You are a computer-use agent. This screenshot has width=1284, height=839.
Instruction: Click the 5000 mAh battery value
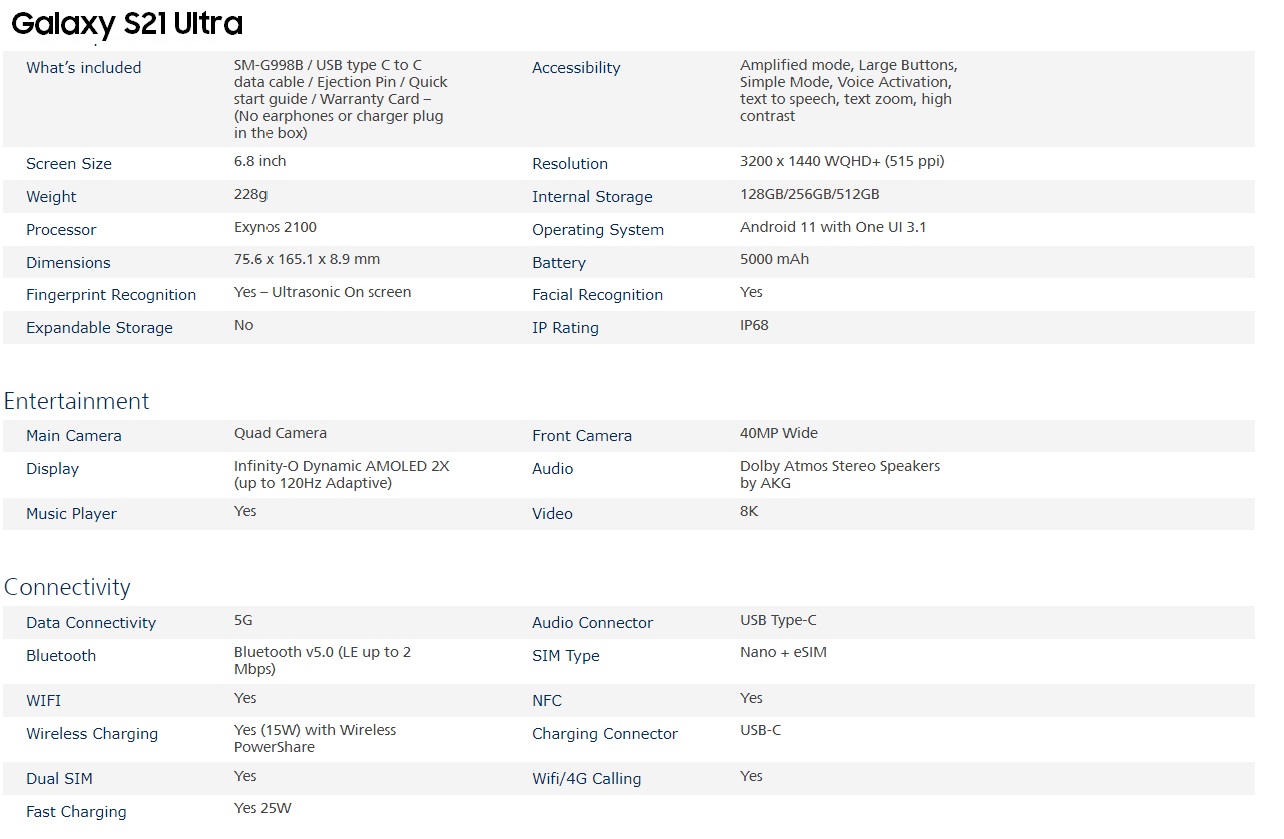(774, 259)
